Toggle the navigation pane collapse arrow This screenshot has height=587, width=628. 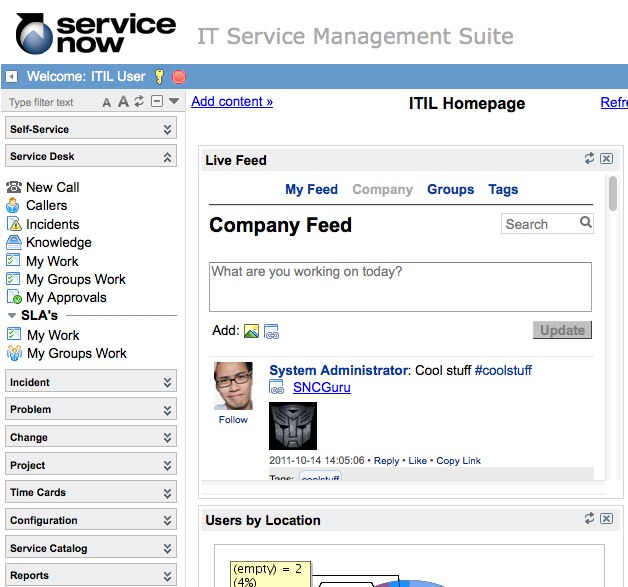click(11, 76)
